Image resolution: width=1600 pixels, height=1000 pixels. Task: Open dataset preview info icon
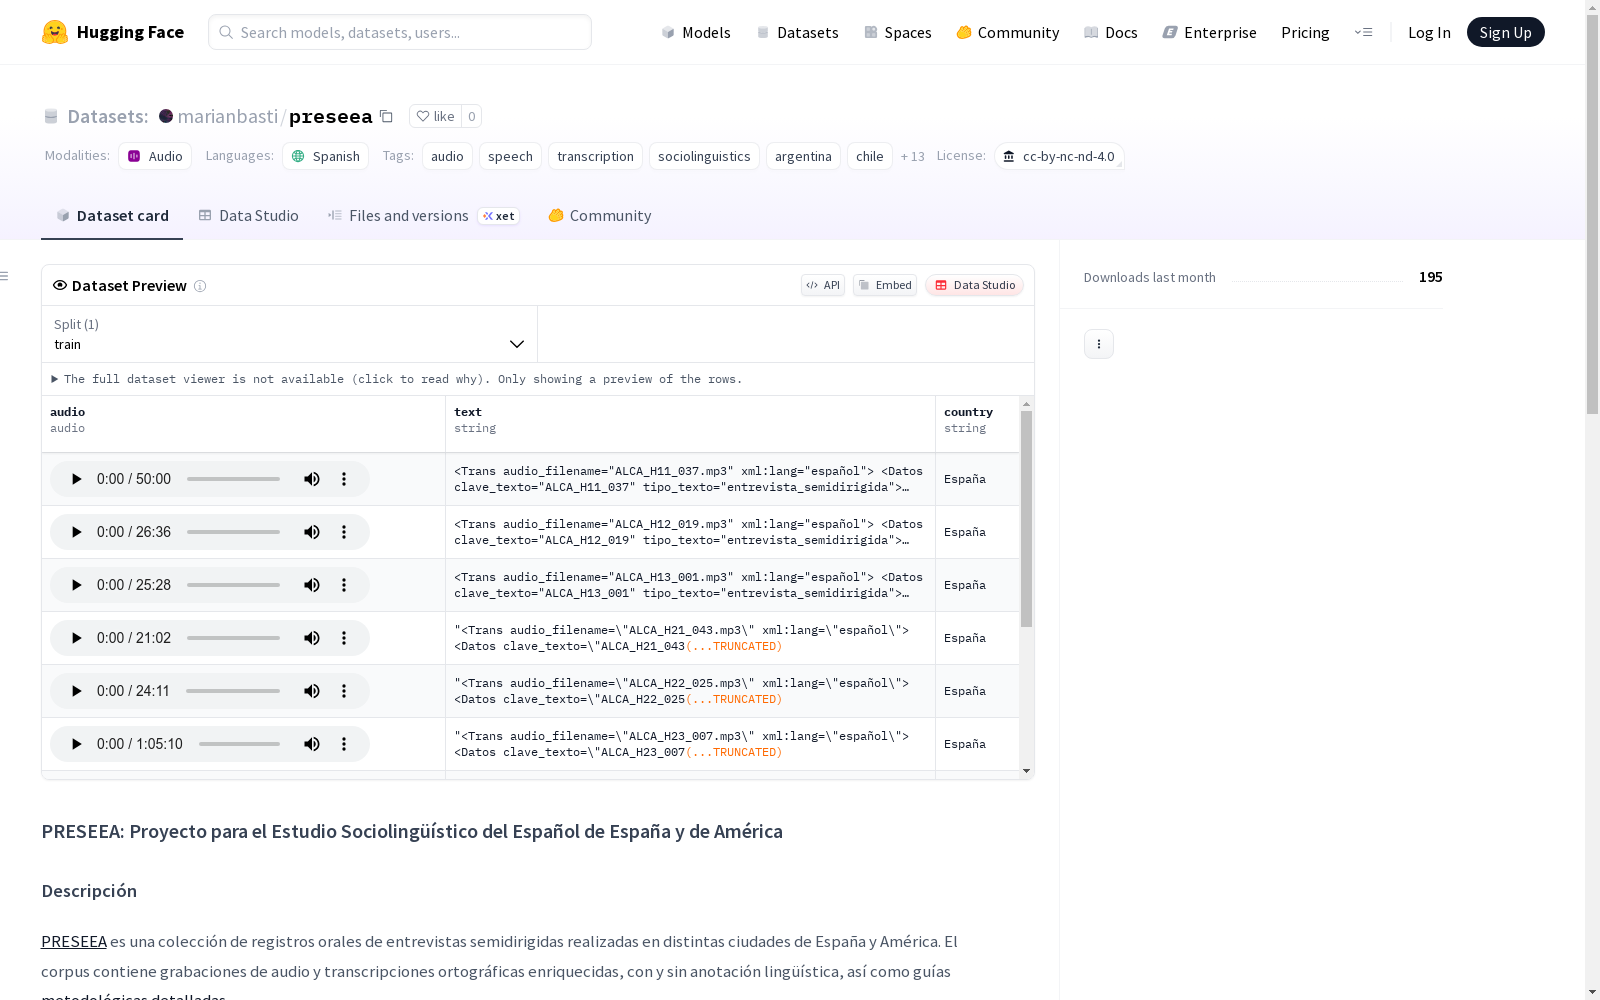coord(200,286)
